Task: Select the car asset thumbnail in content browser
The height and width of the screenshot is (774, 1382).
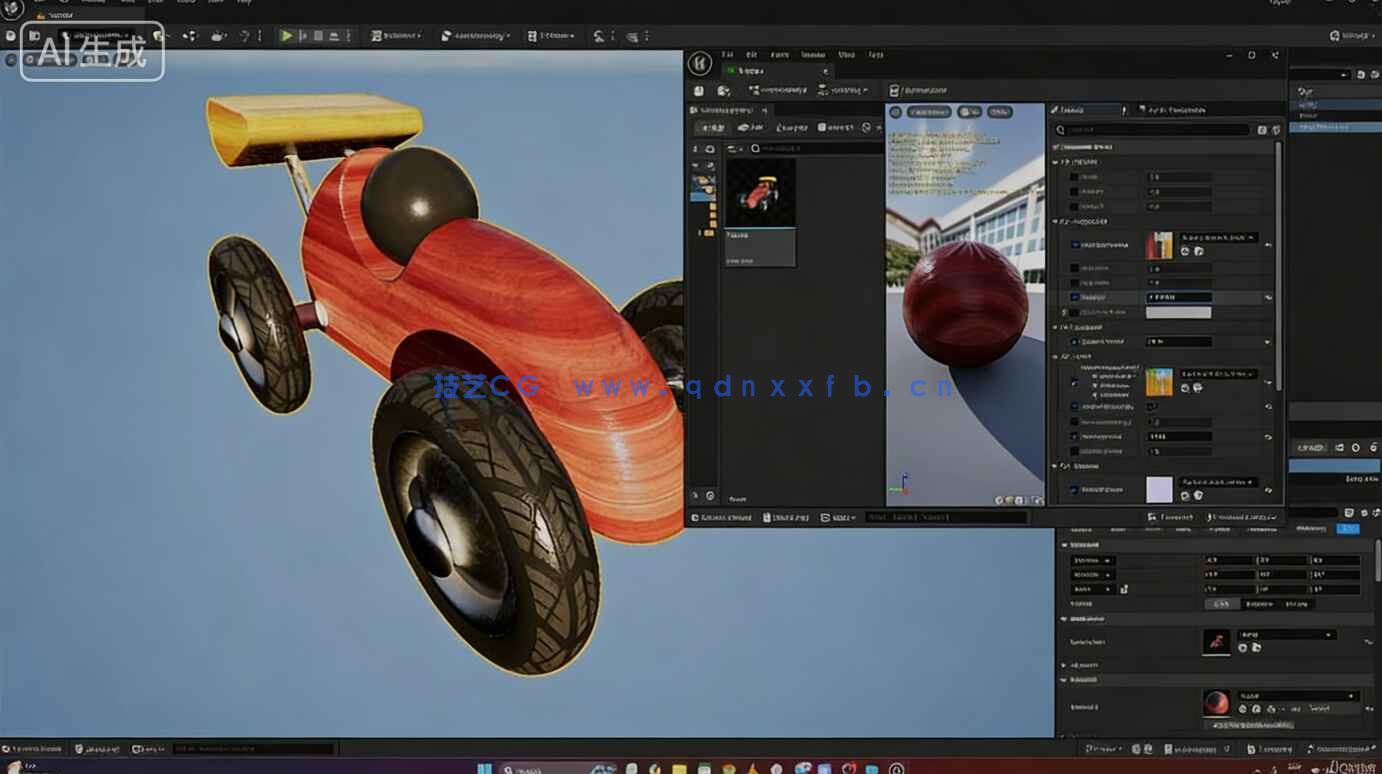Action: [x=760, y=194]
